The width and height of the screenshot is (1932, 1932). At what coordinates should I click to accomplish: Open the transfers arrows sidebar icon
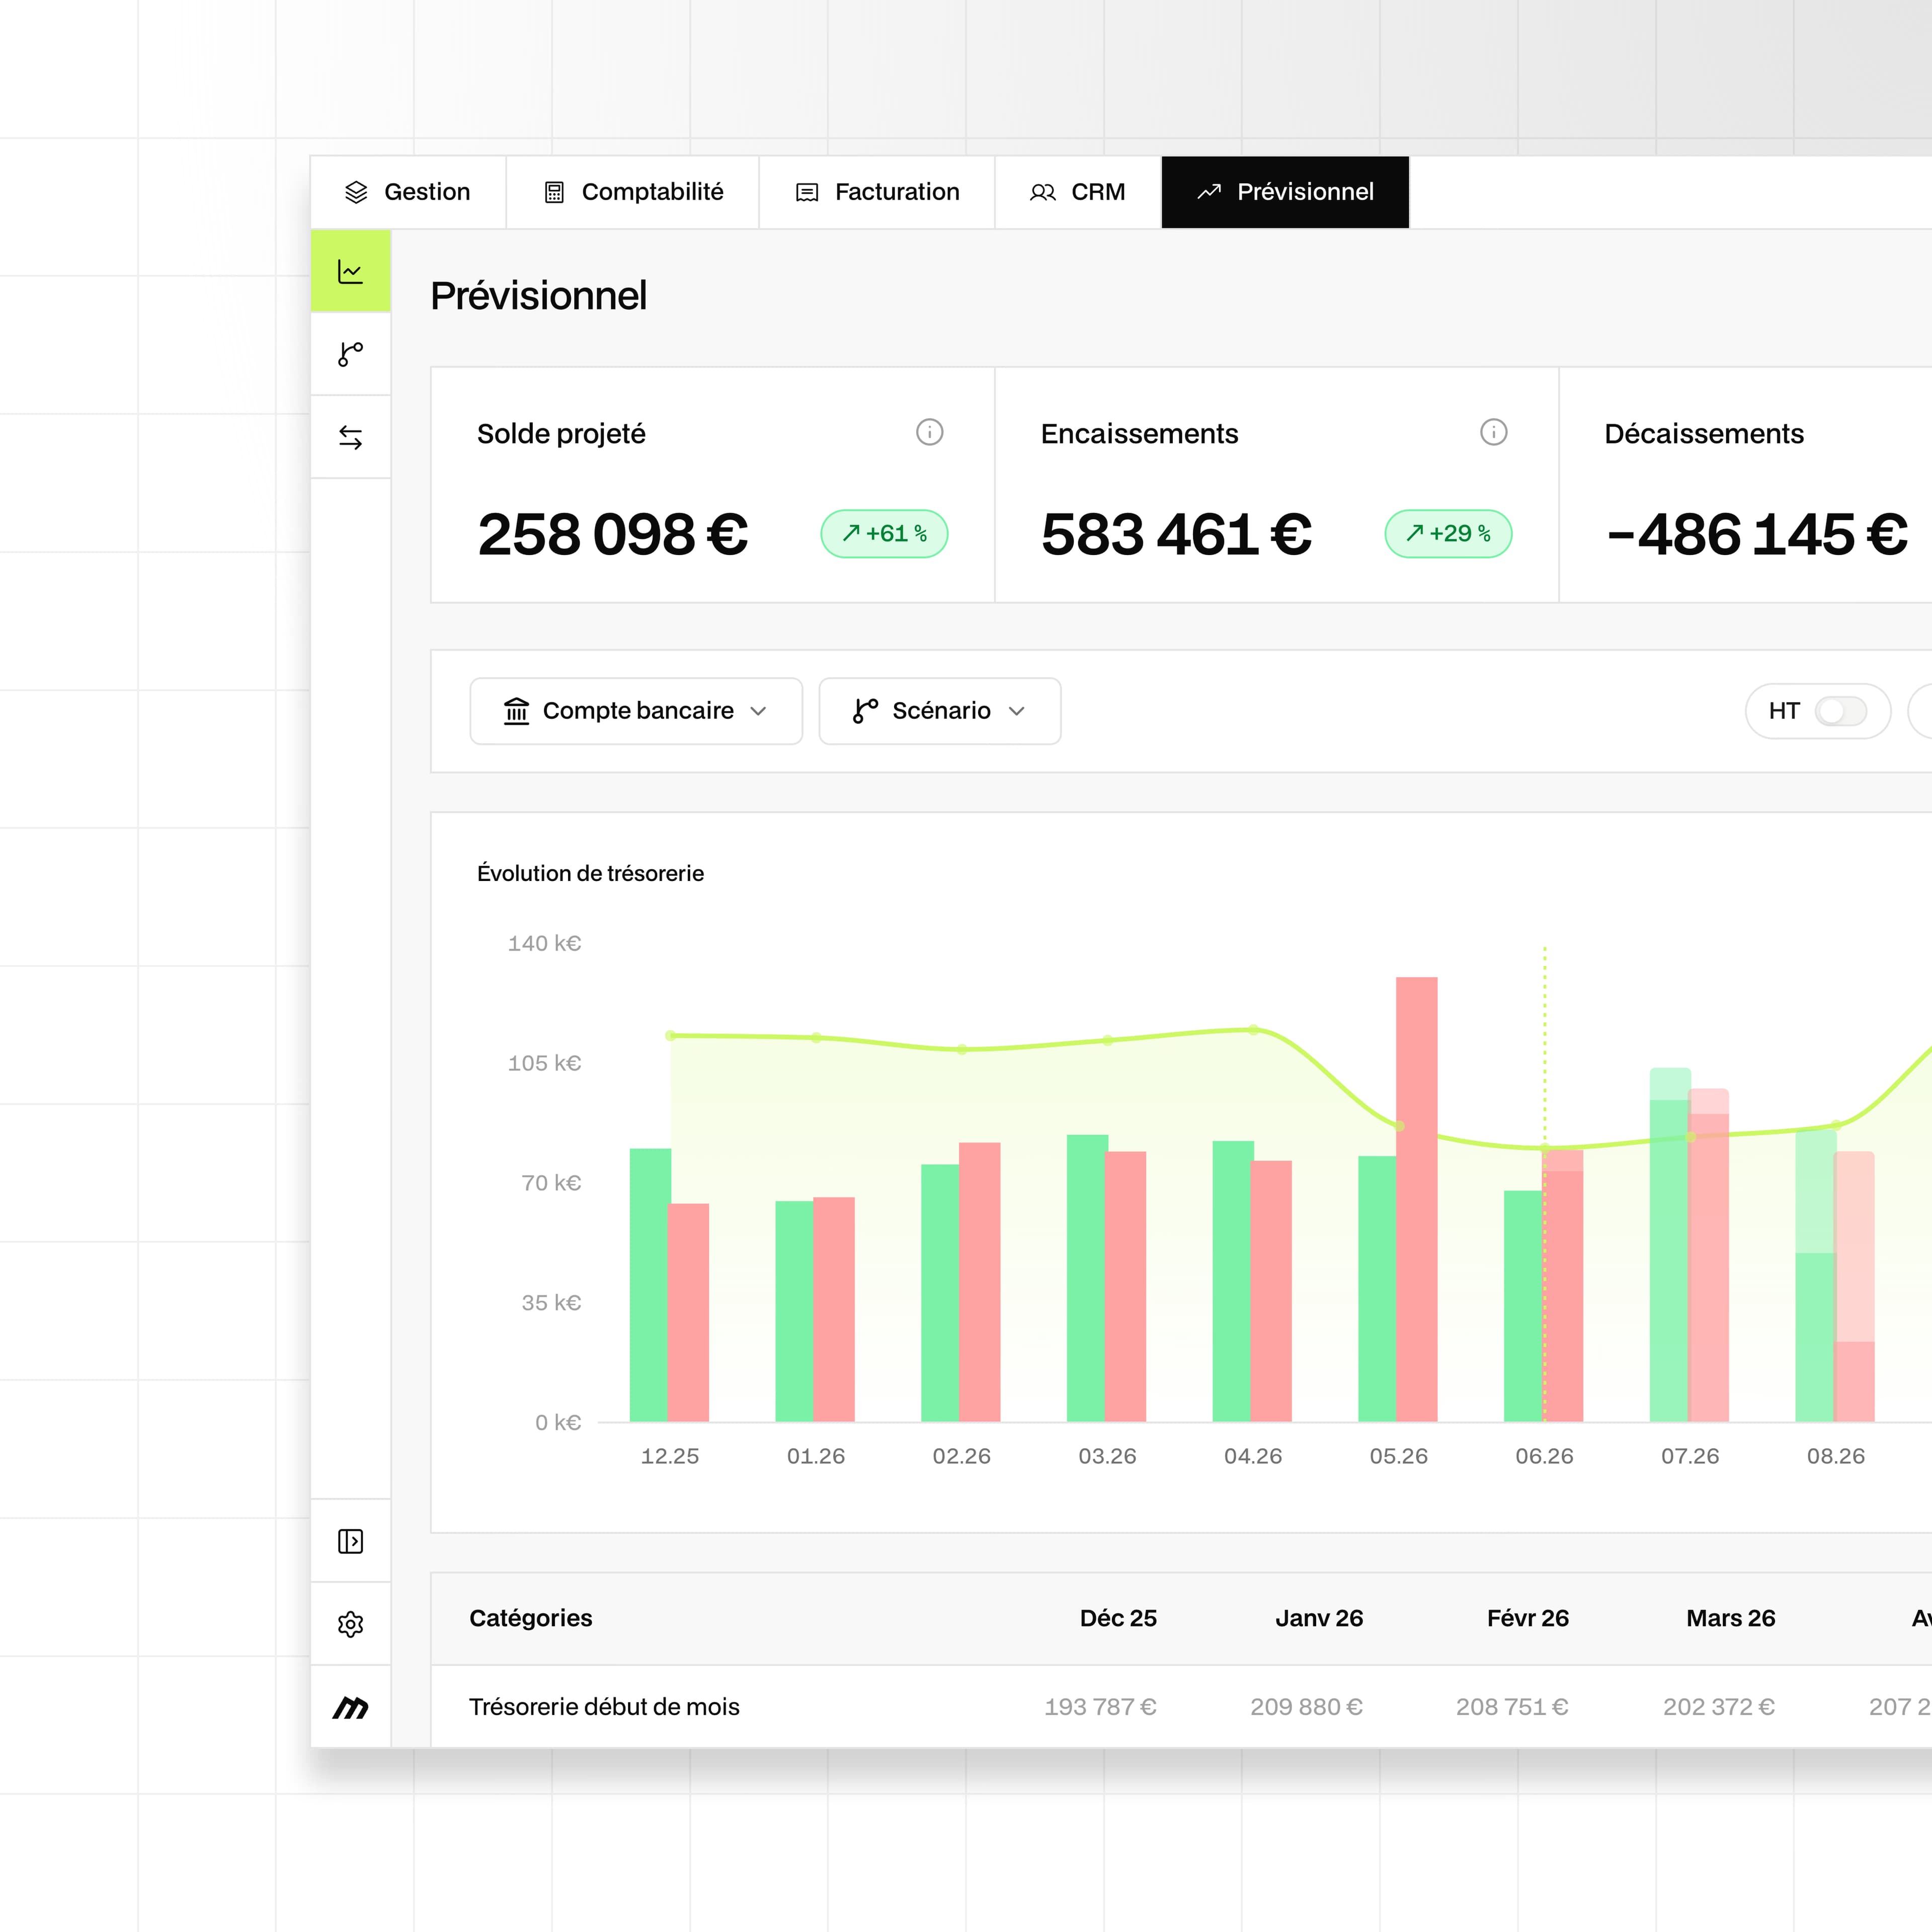(x=350, y=437)
